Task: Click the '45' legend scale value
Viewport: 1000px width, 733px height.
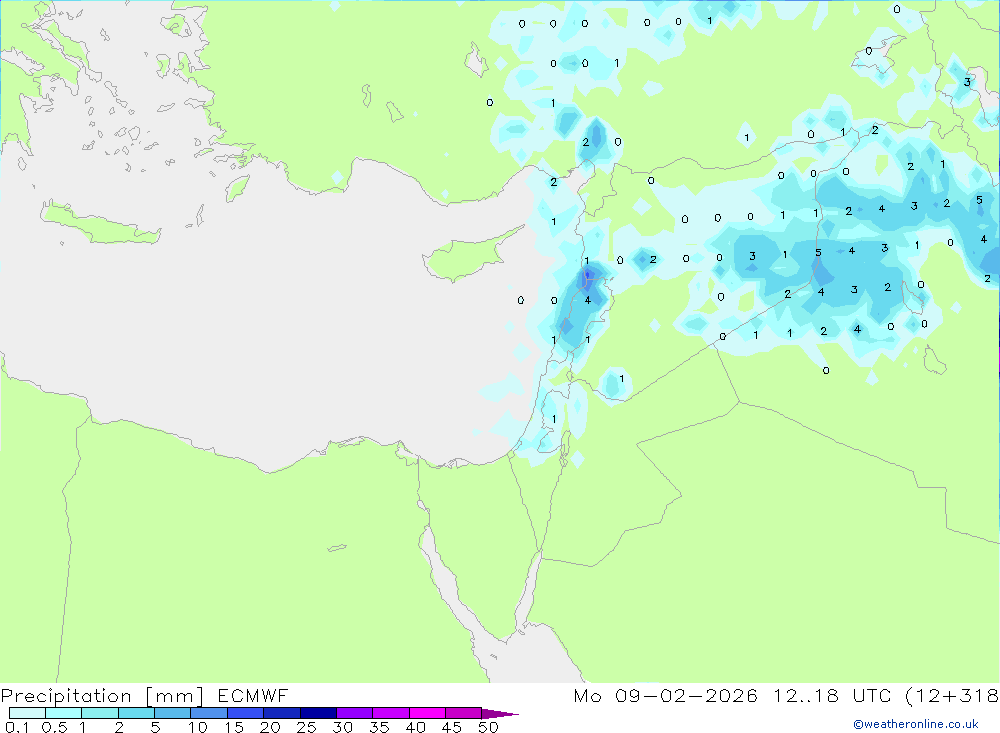Action: (x=452, y=727)
